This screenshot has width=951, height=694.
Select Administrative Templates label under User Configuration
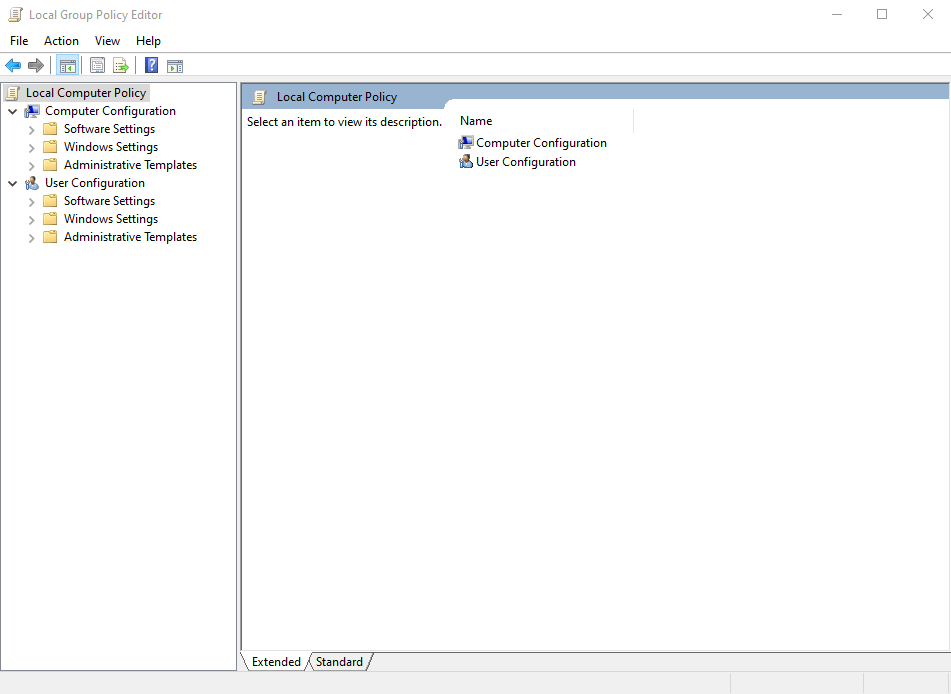coord(130,237)
